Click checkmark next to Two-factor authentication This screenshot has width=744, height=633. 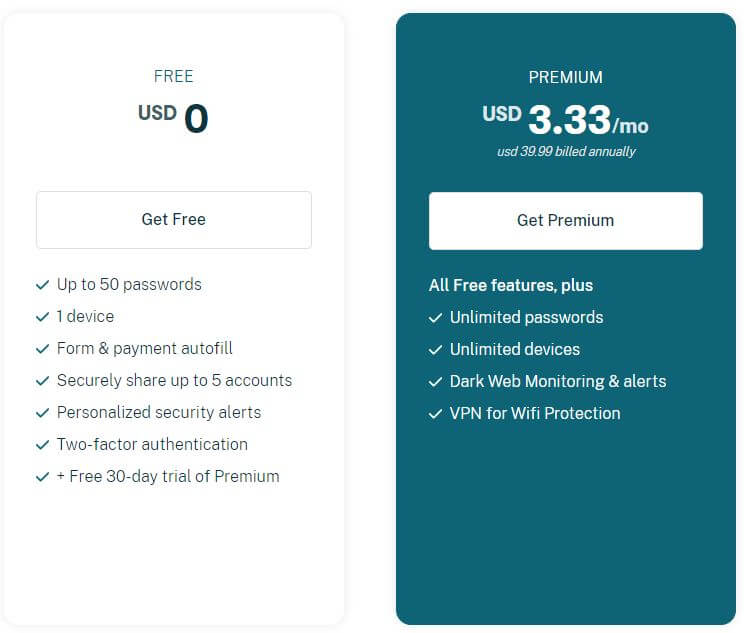point(43,445)
